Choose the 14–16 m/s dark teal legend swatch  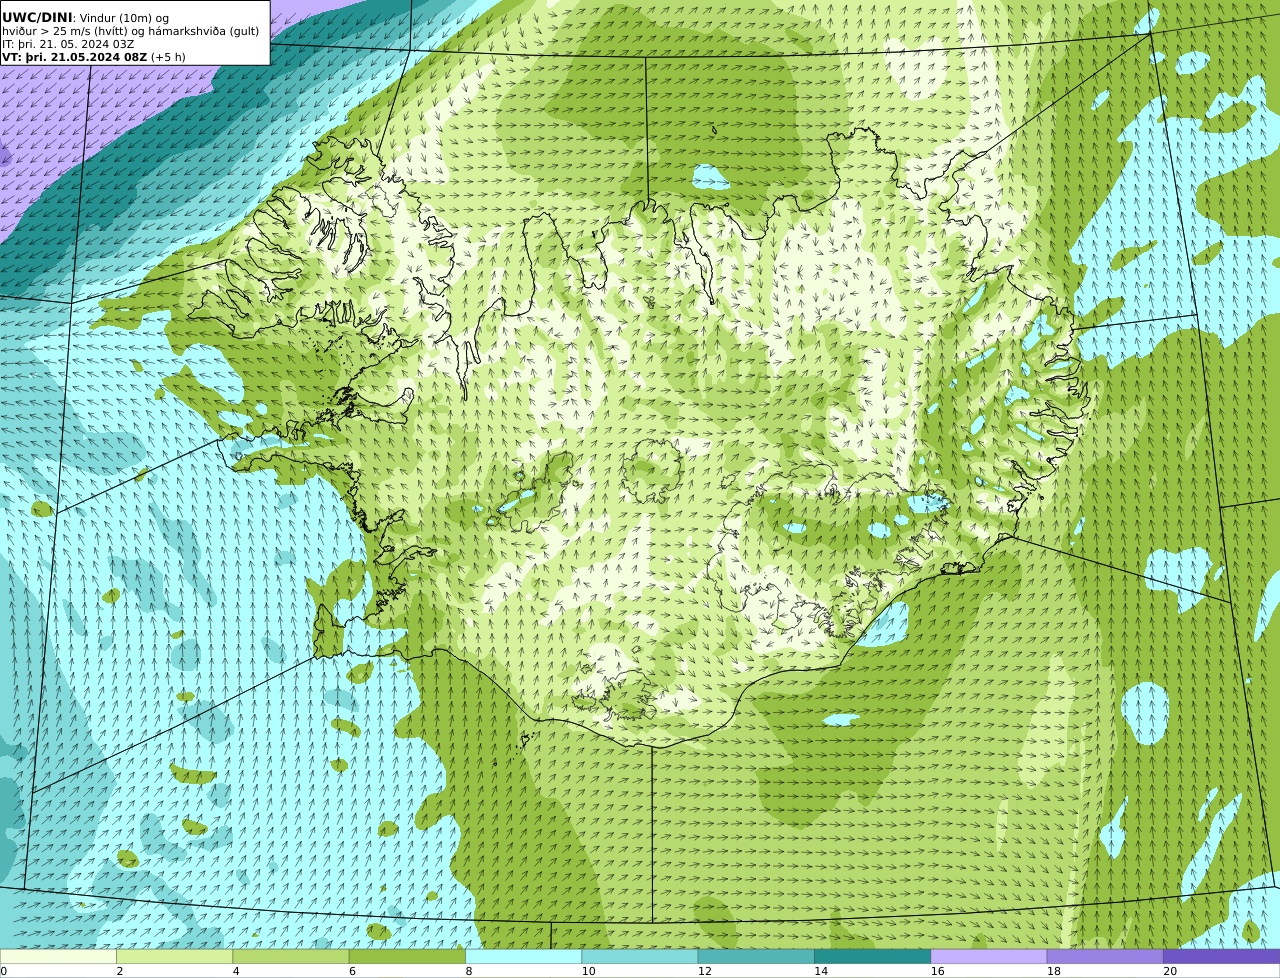click(x=872, y=957)
